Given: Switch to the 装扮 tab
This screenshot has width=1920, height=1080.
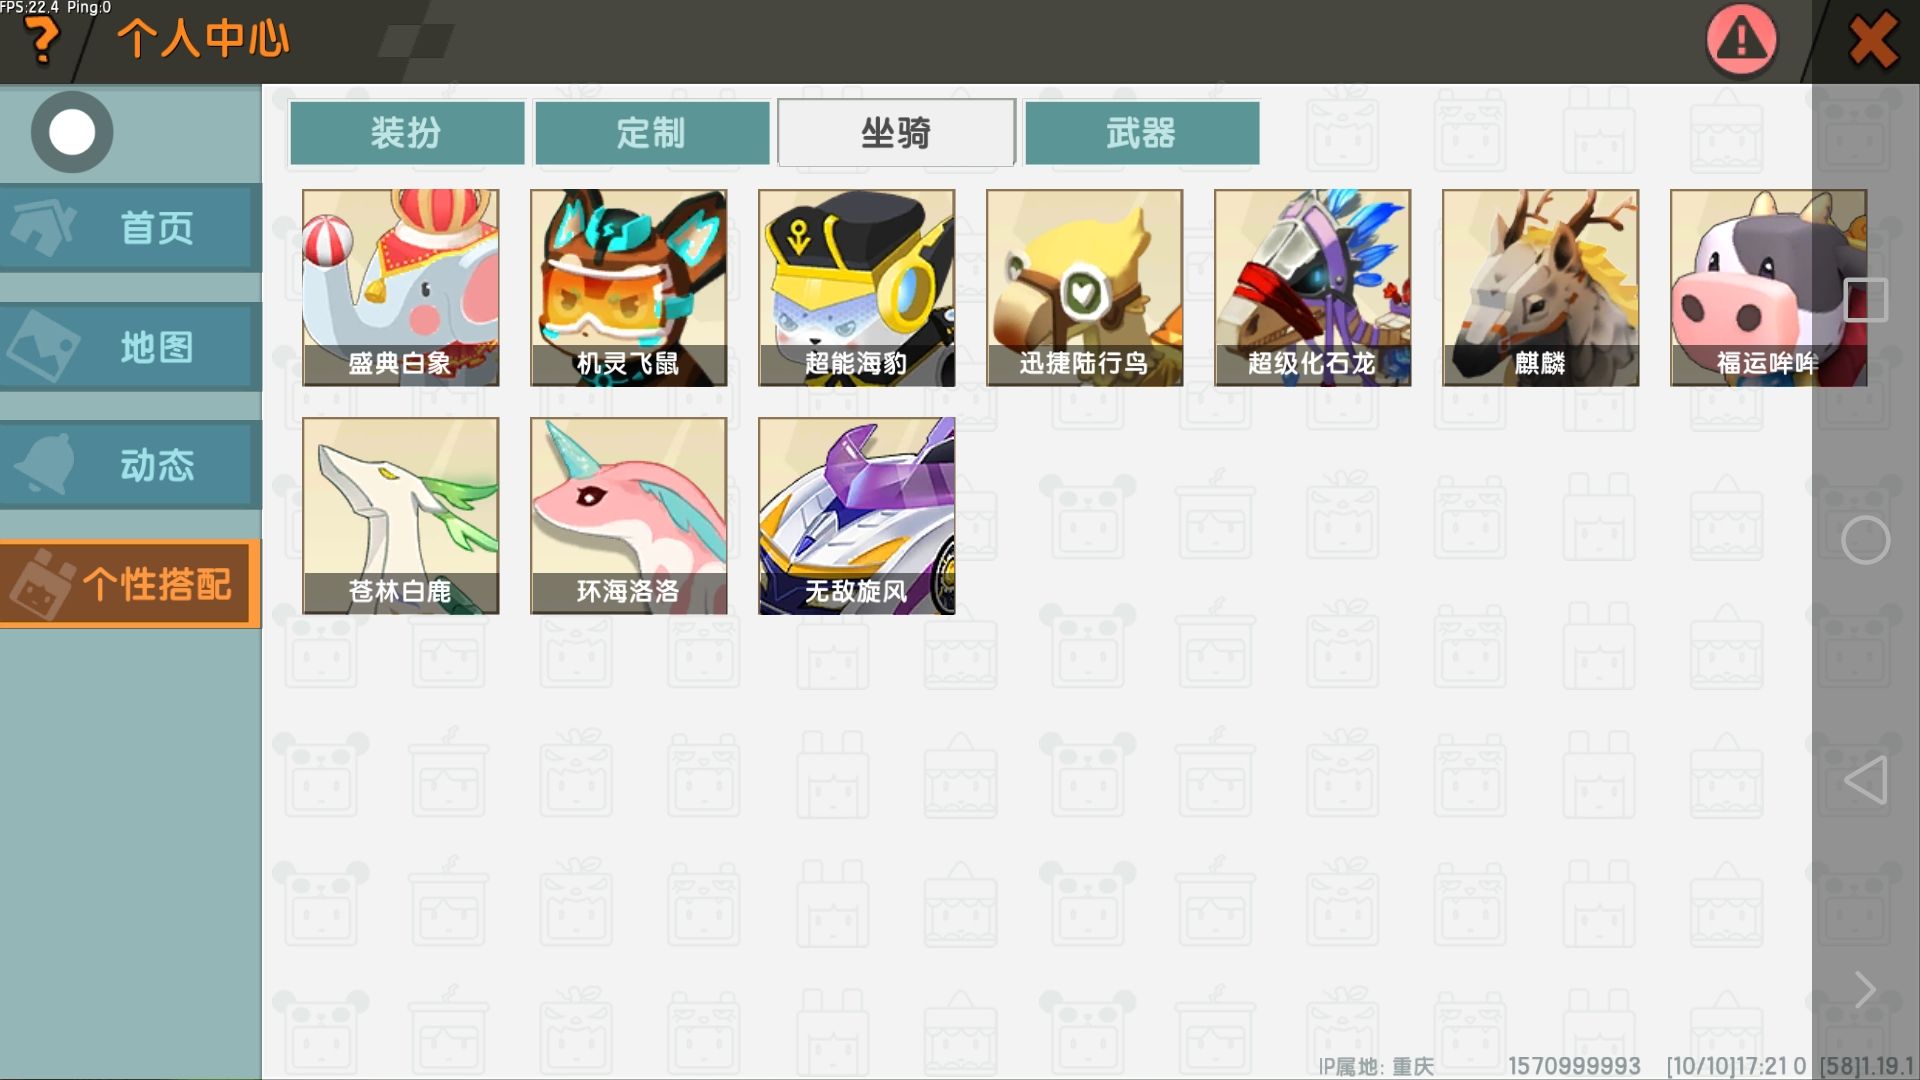Looking at the screenshot, I should [x=407, y=132].
